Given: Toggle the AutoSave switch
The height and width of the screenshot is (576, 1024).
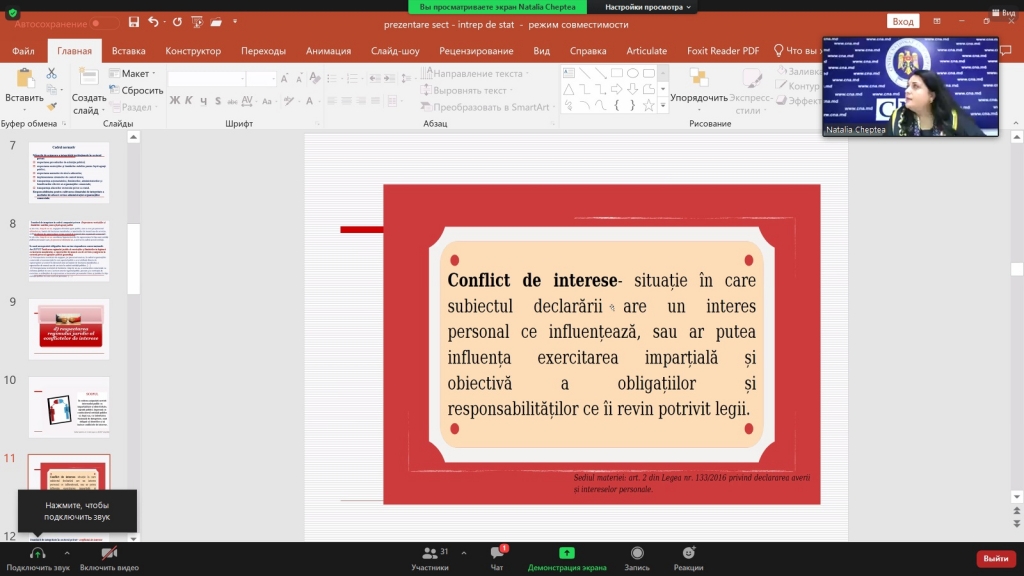Looking at the screenshot, I should click(x=104, y=22).
